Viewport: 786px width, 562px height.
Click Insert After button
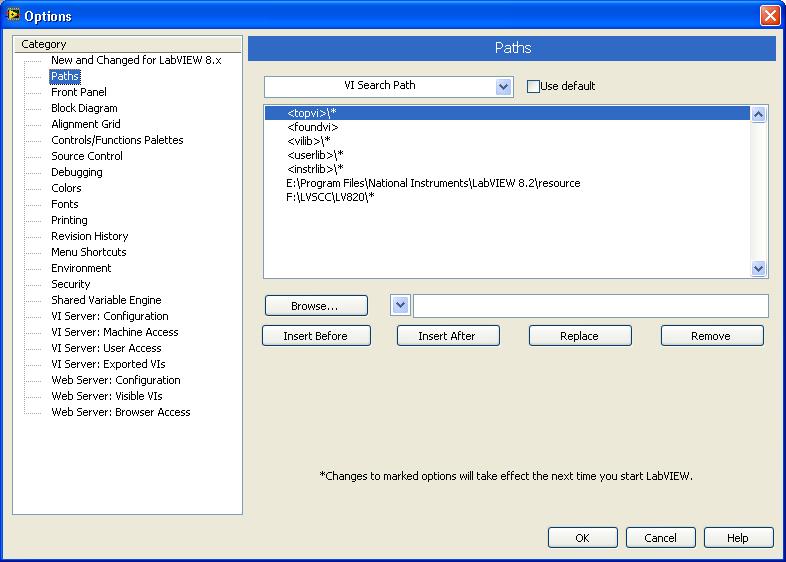point(448,336)
